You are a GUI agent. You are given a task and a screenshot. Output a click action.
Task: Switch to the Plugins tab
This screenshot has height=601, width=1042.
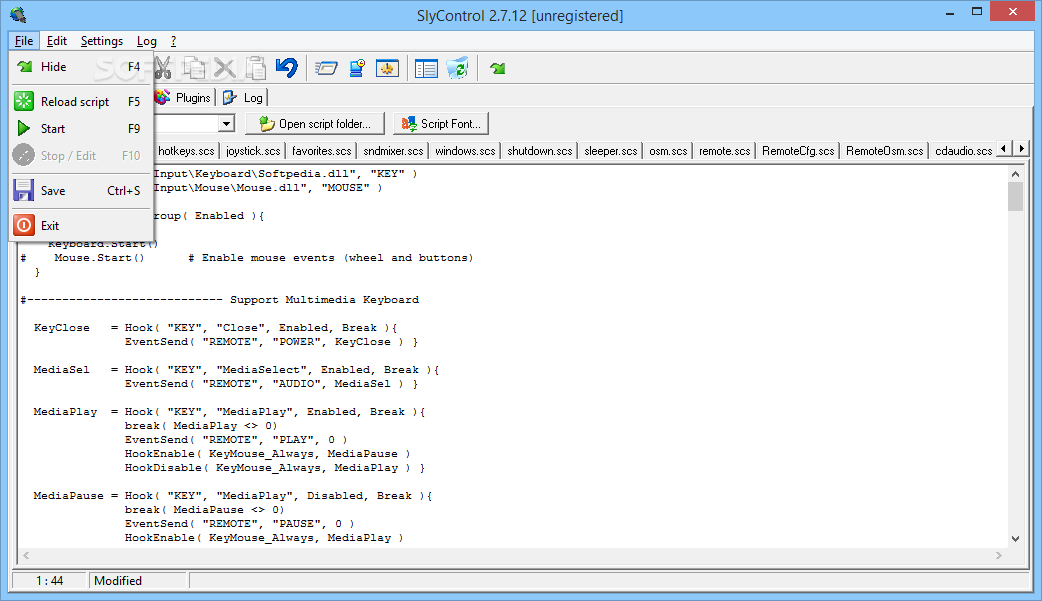tap(184, 98)
